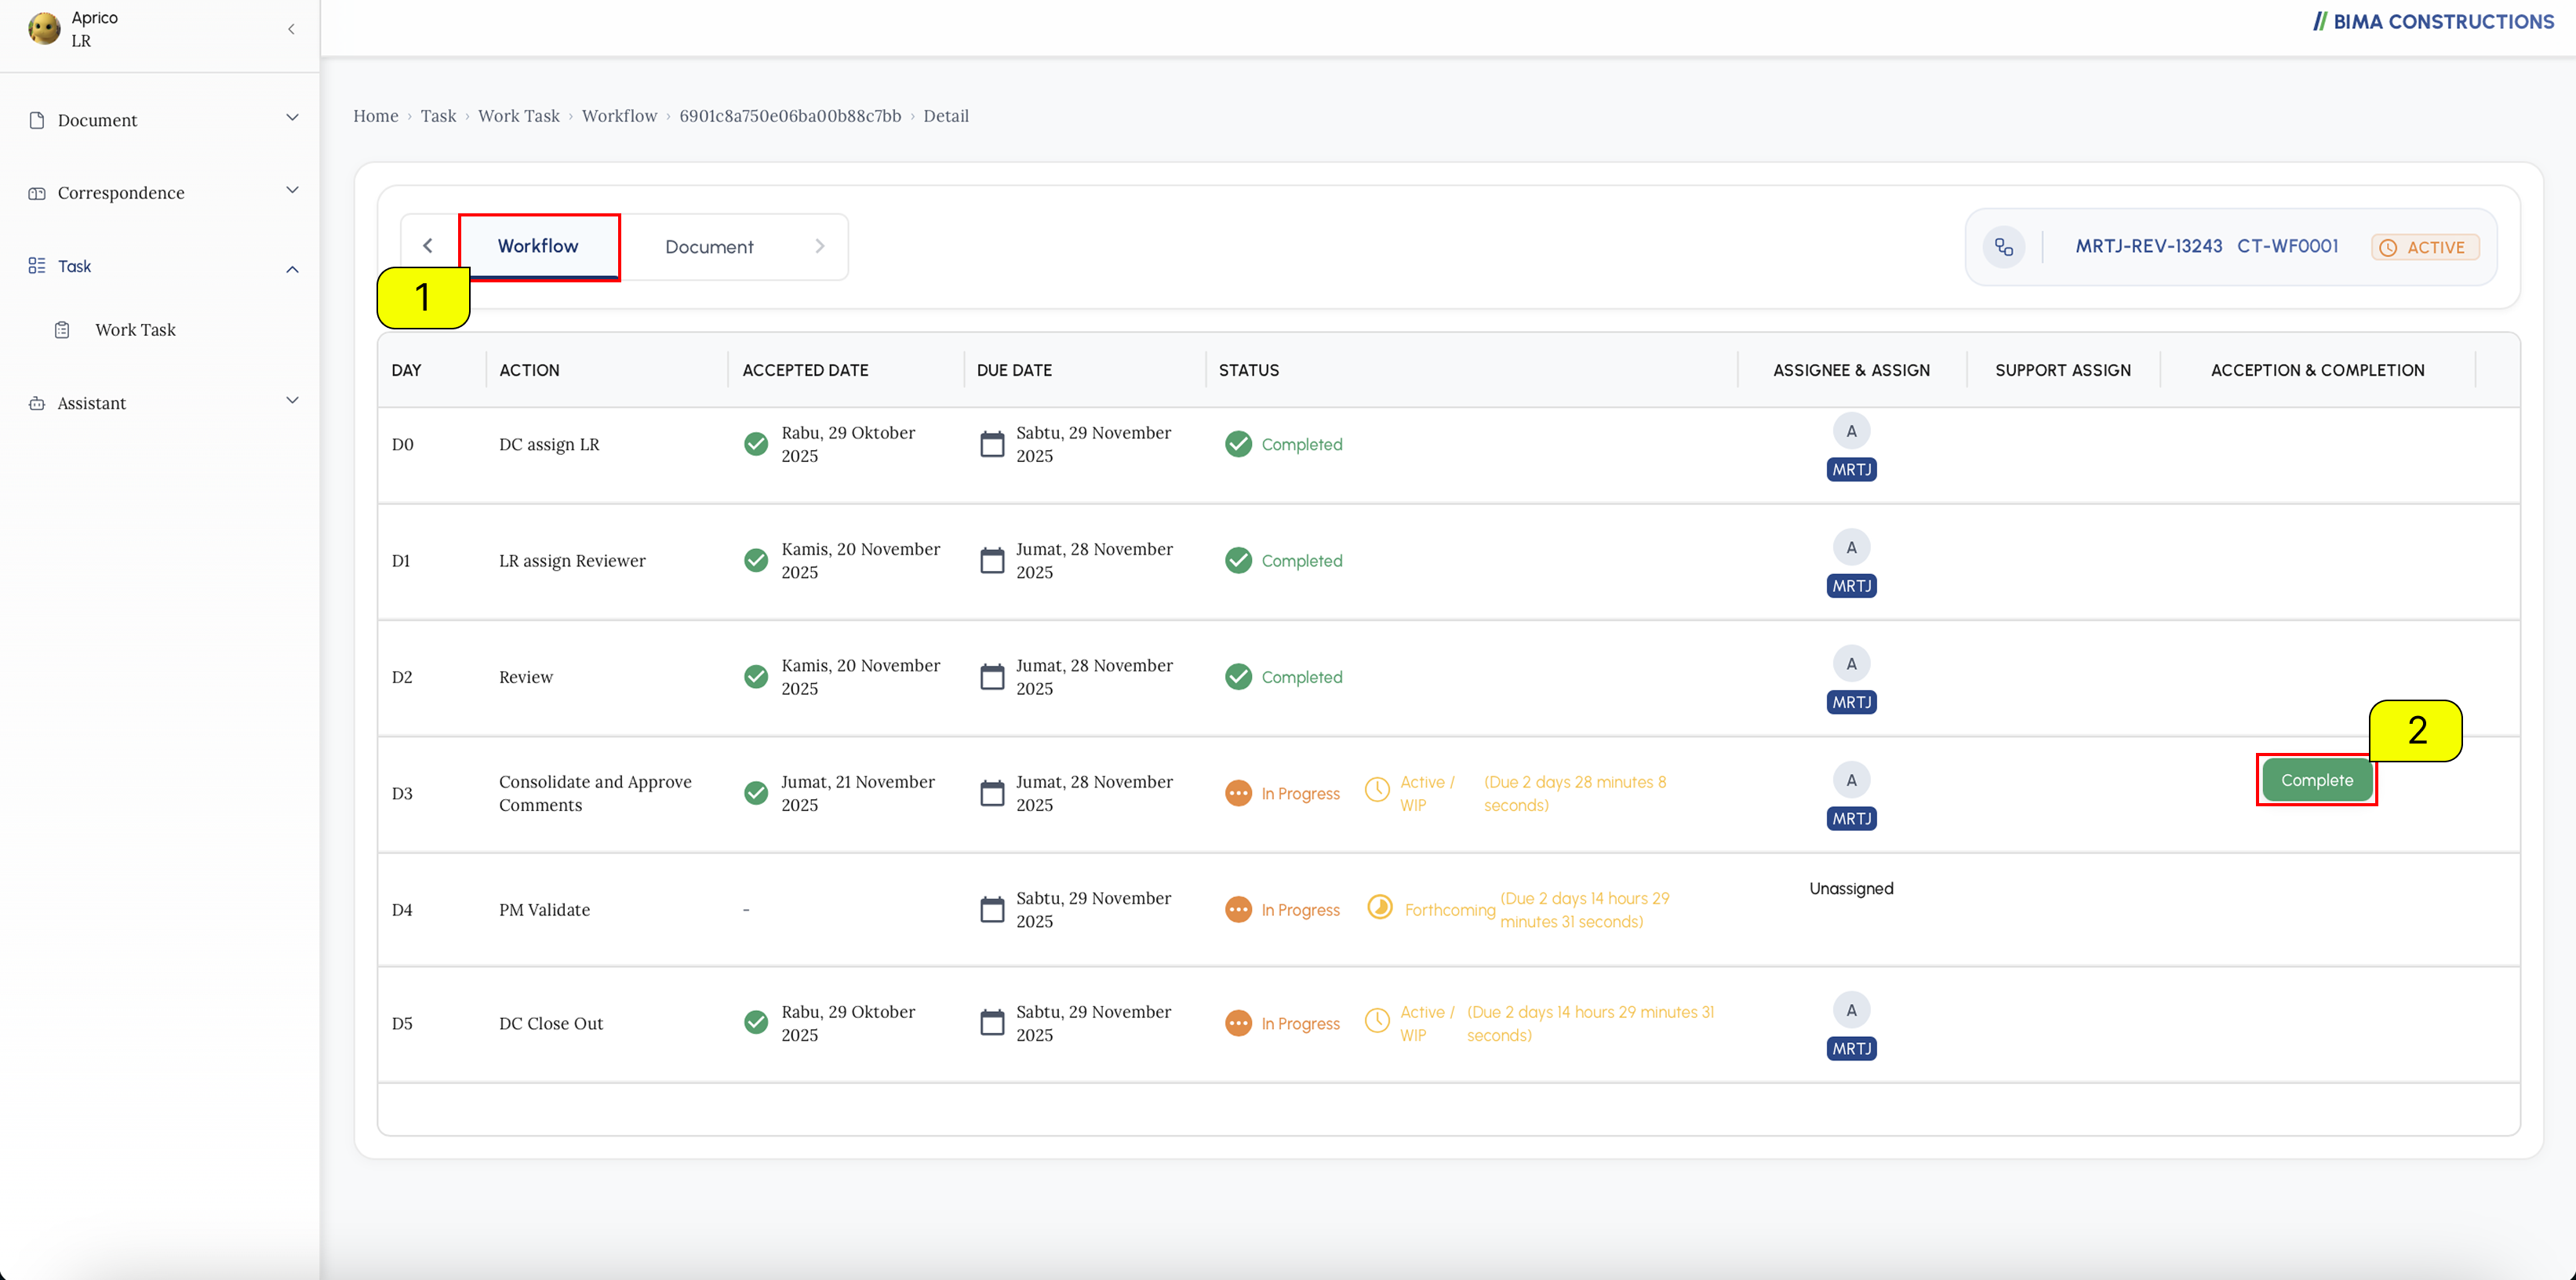
Task: Open Work Task breadcrumb link
Action: [518, 116]
